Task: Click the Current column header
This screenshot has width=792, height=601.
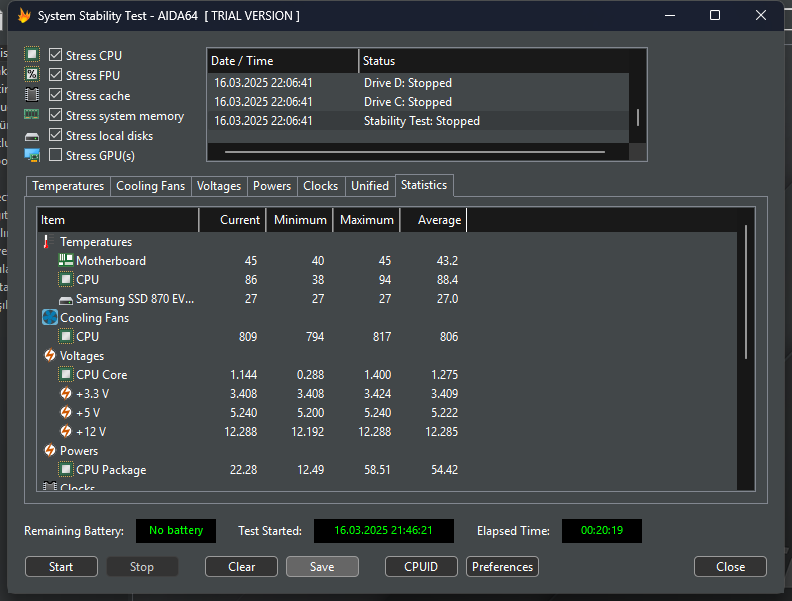Action: tap(233, 220)
